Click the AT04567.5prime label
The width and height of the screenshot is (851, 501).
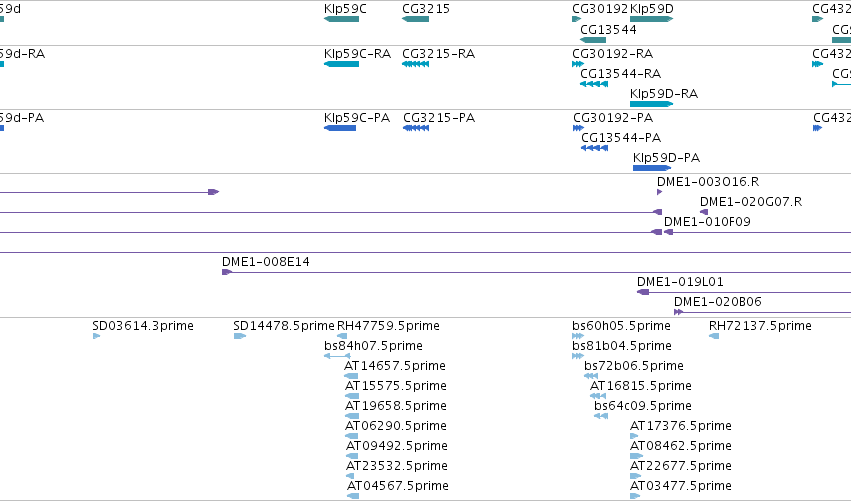point(398,485)
